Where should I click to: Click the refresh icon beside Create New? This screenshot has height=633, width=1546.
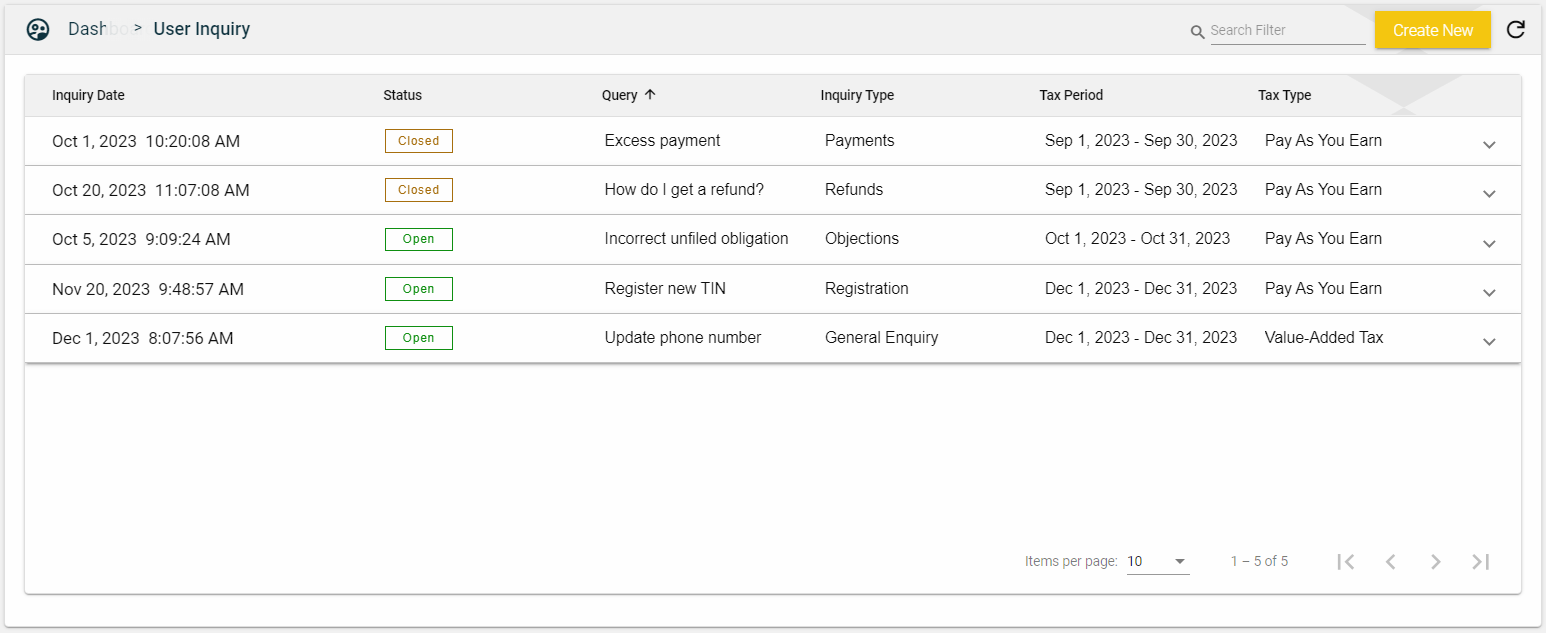coord(1515,30)
